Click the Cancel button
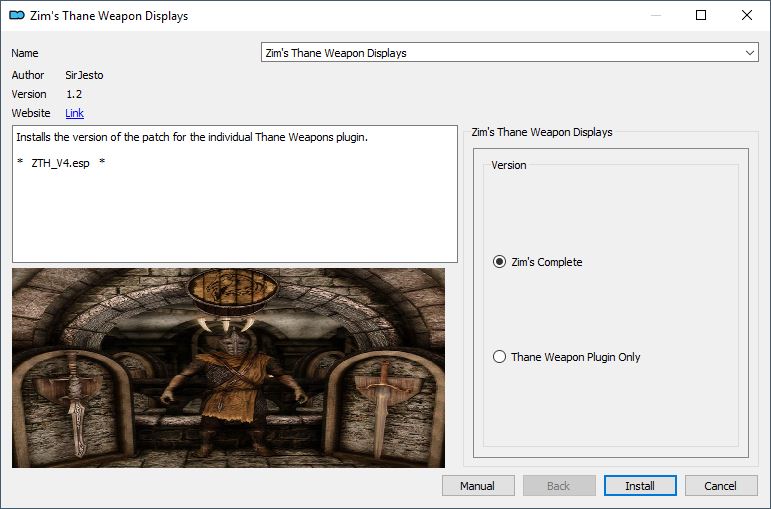 tap(720, 486)
